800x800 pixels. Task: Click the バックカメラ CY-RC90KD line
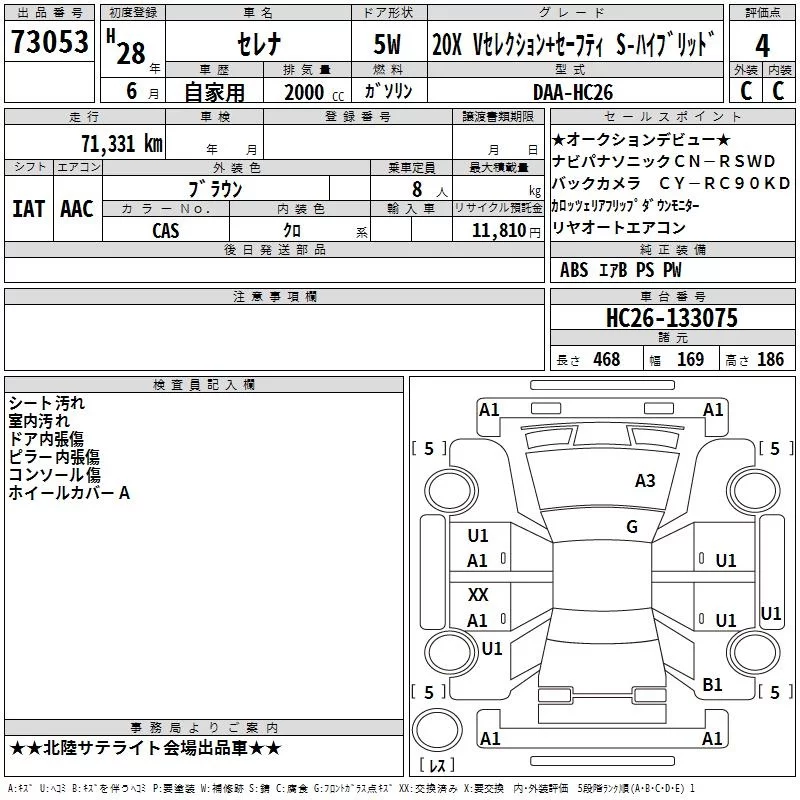click(x=671, y=183)
